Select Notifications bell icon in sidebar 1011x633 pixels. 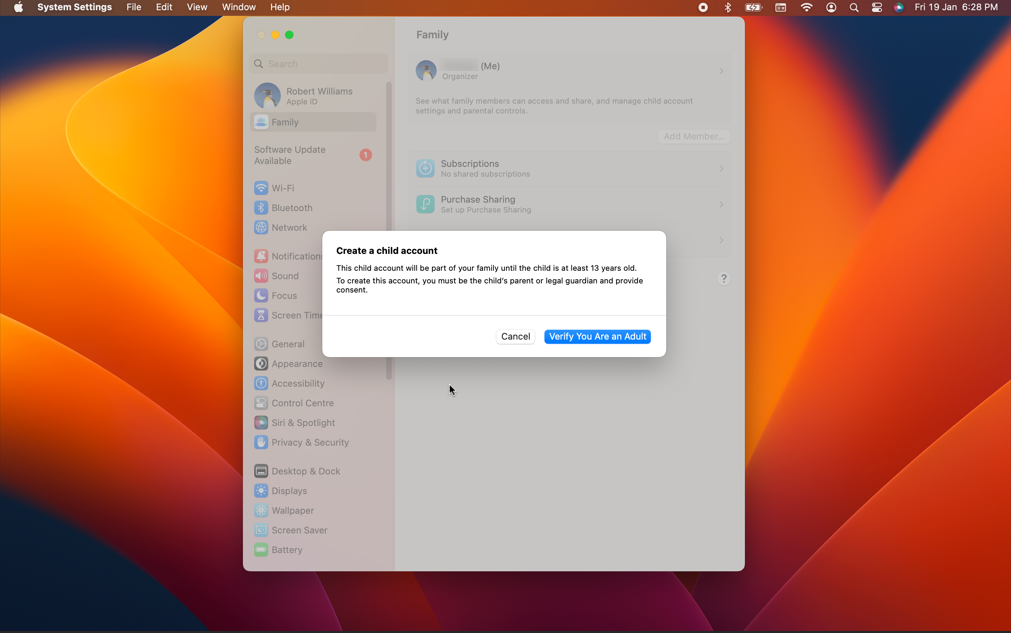pos(261,256)
